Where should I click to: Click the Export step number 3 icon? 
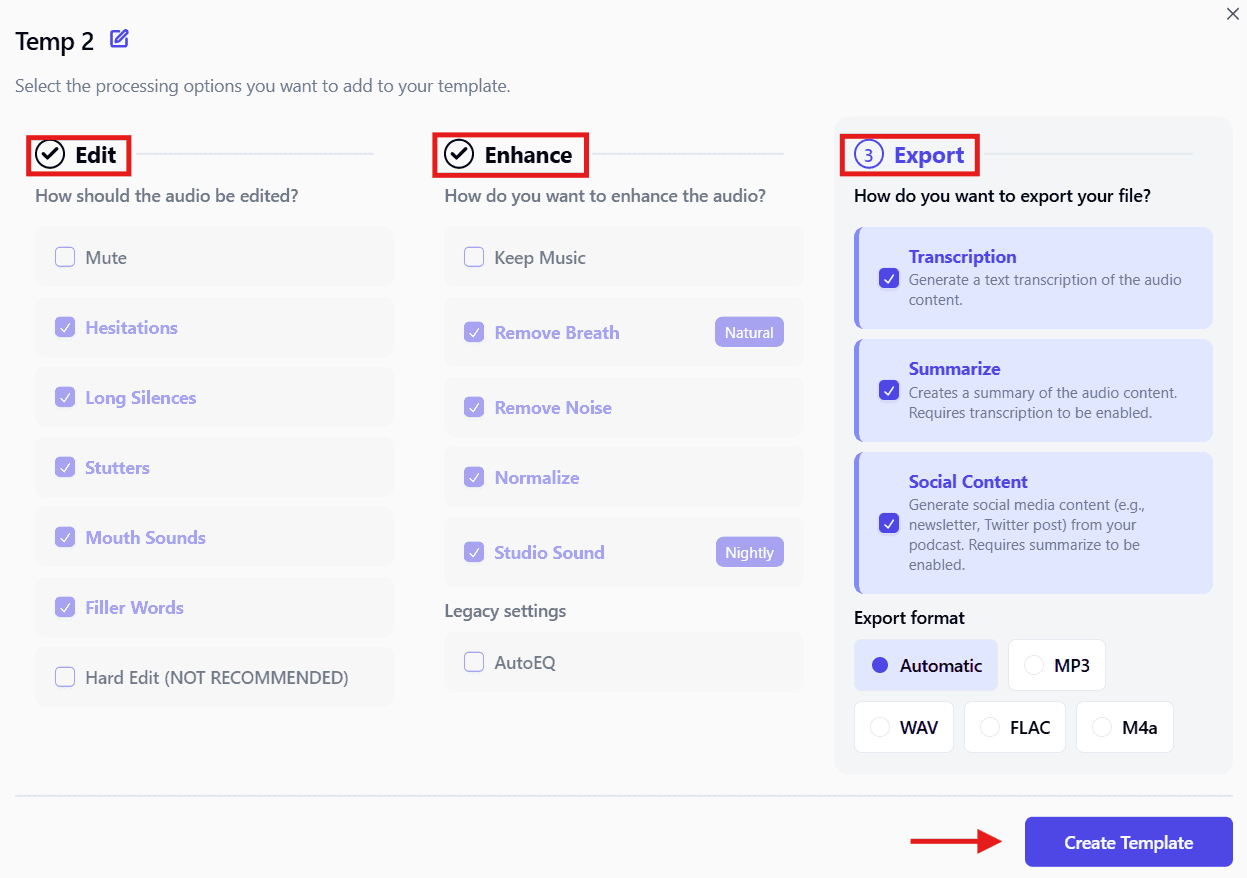869,155
